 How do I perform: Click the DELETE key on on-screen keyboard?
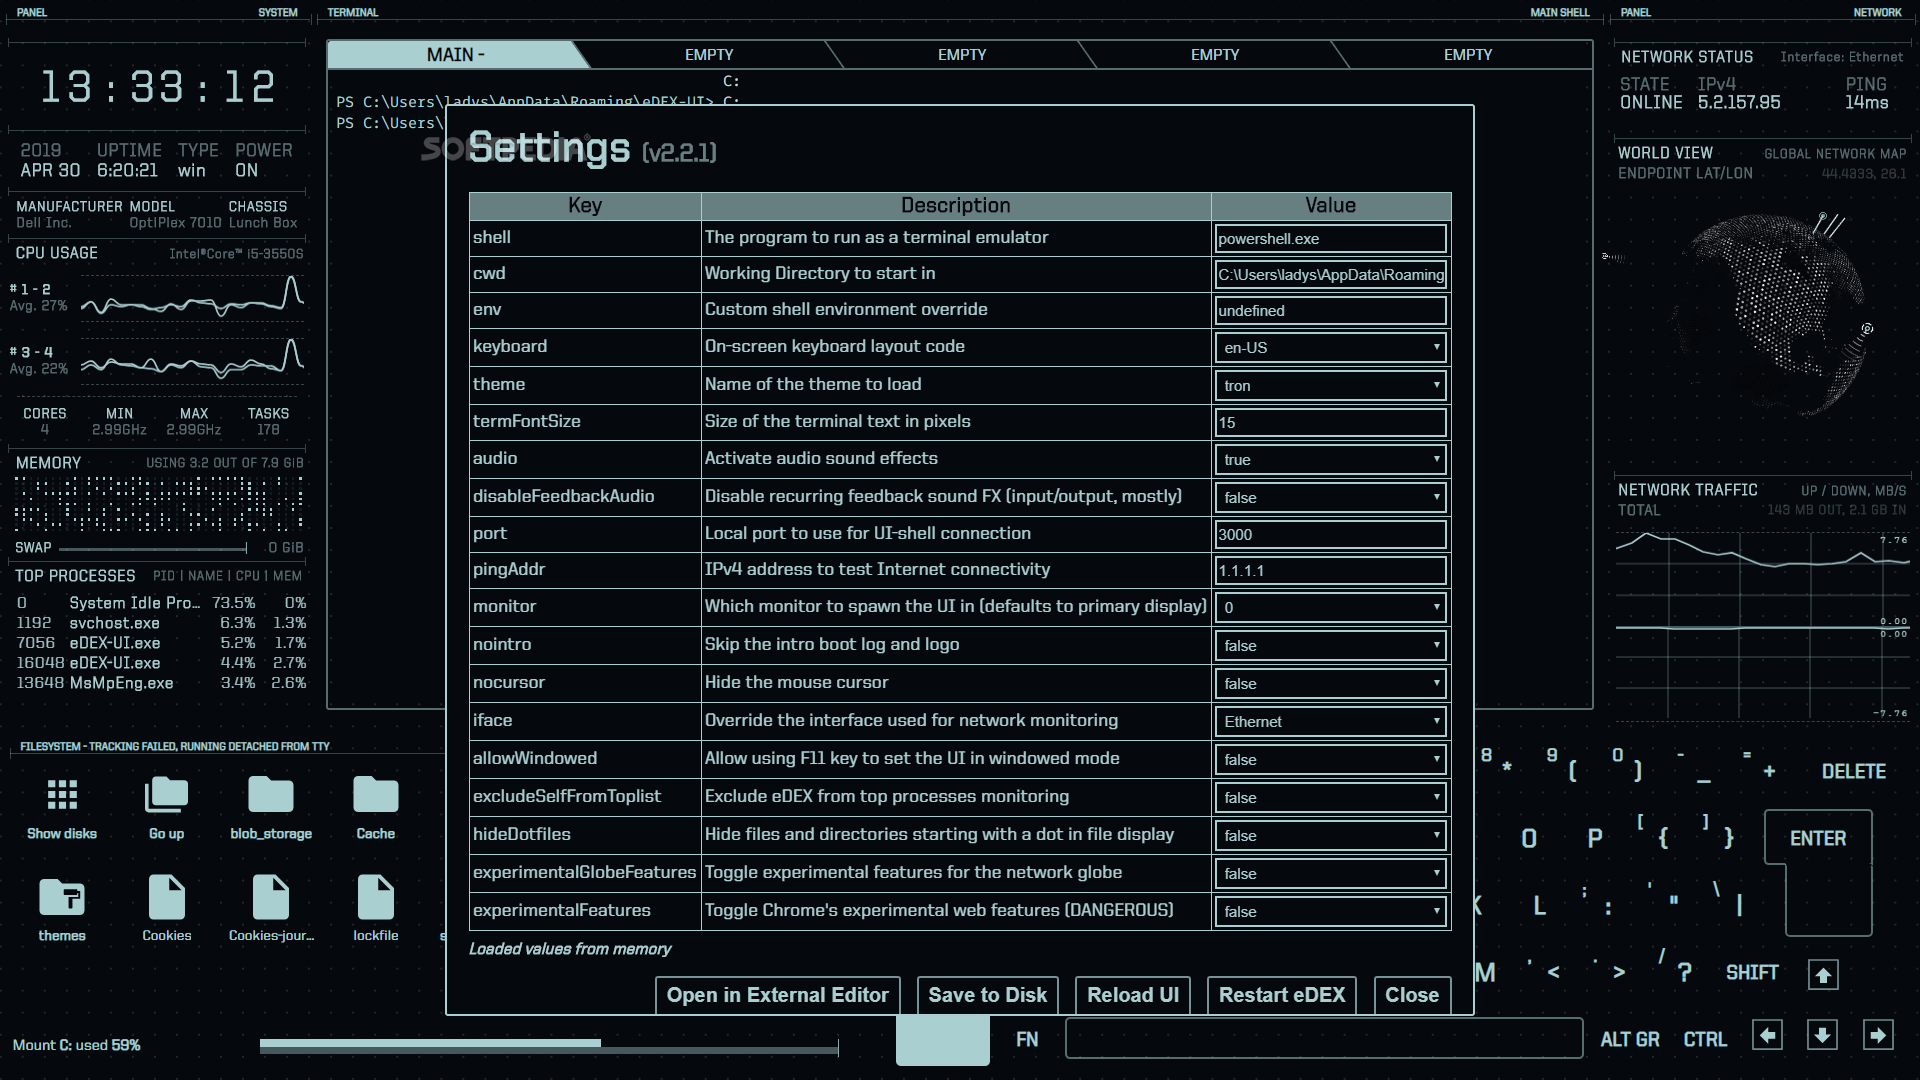[x=1854, y=772]
